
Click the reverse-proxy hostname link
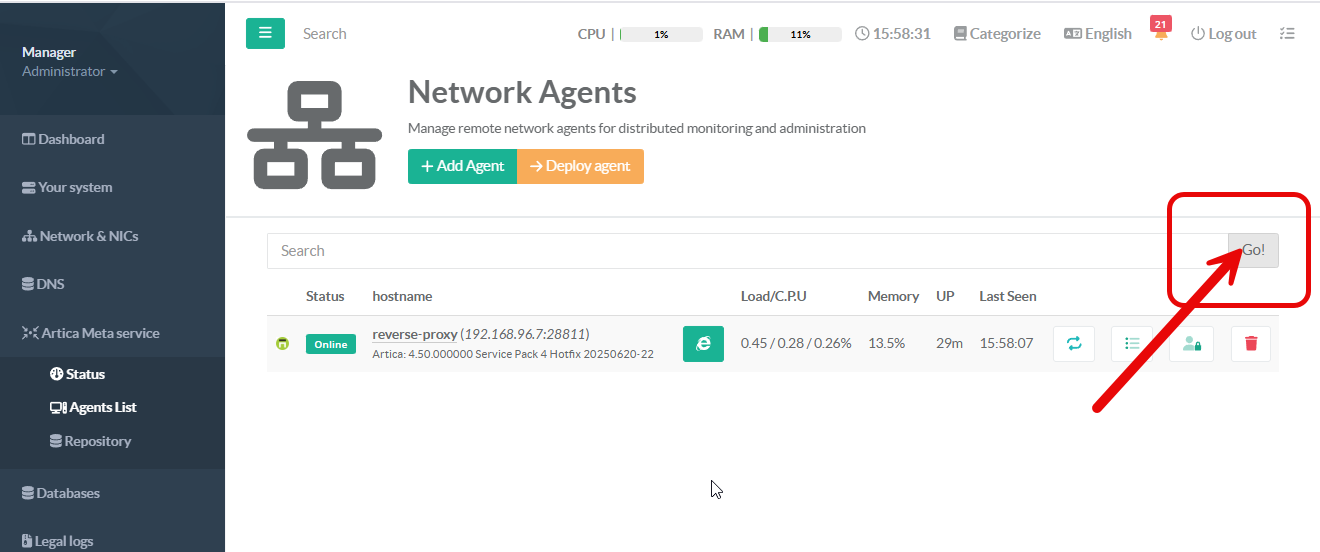click(x=414, y=334)
